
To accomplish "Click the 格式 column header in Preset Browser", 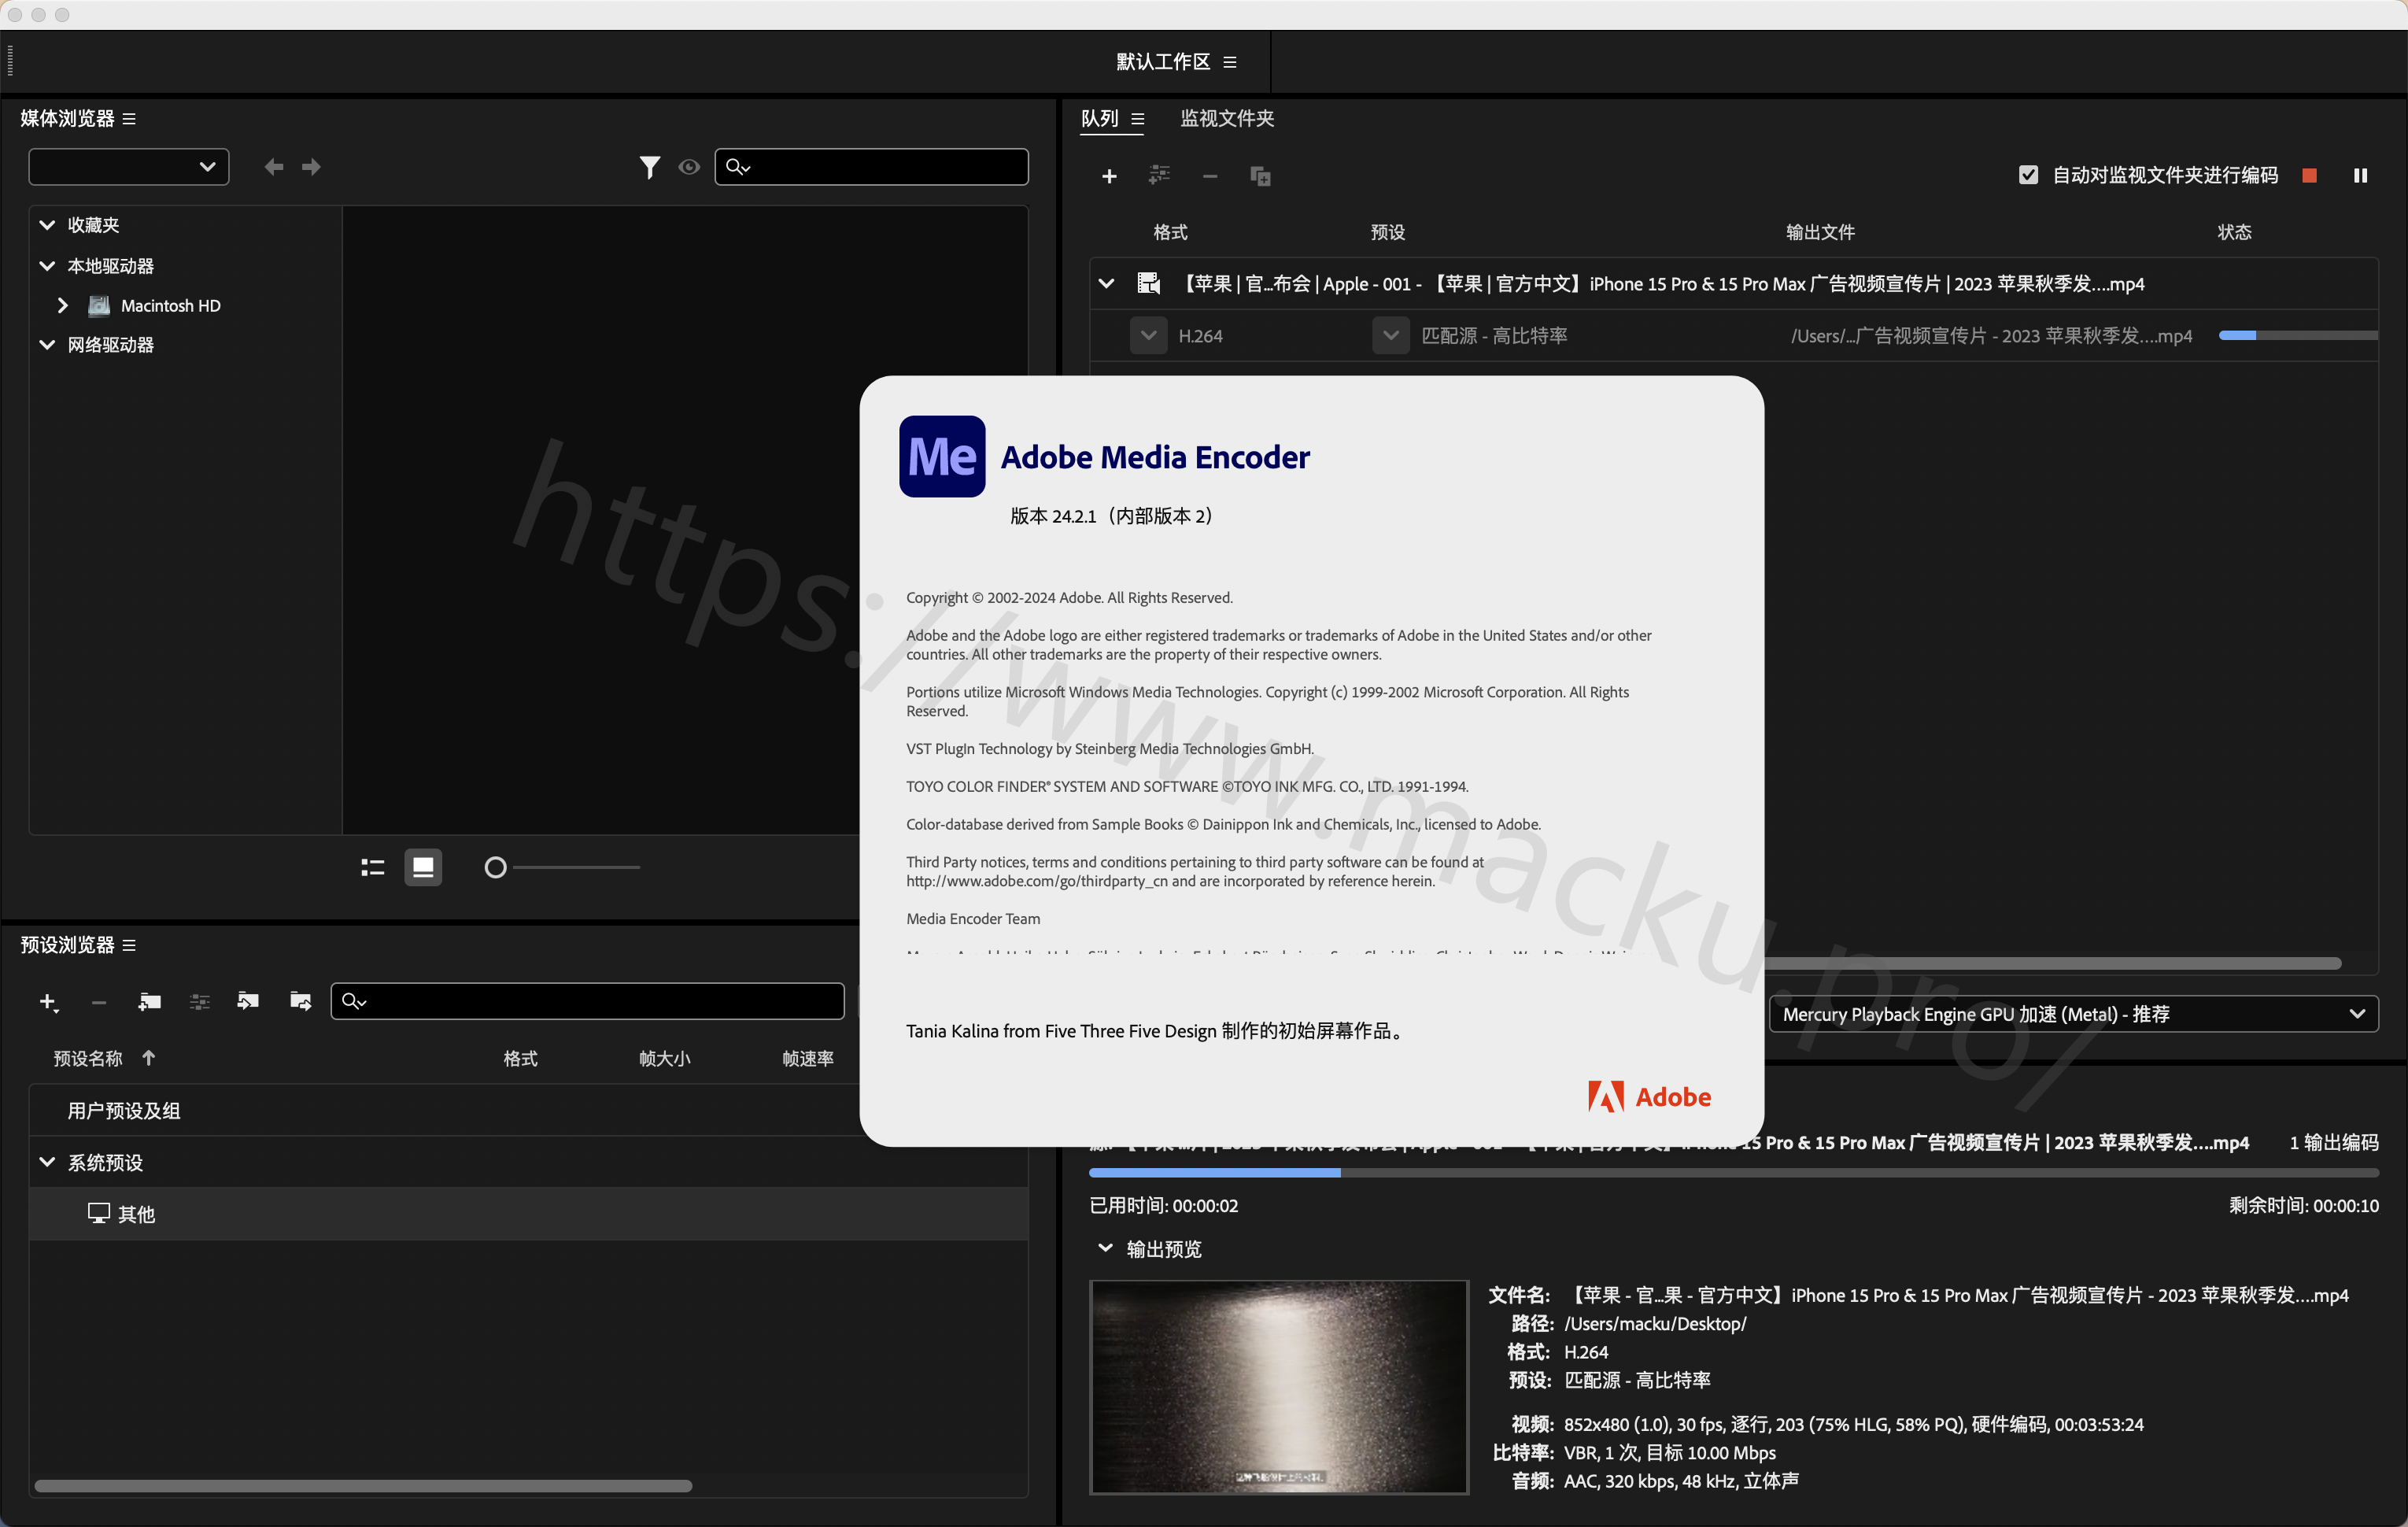I will (520, 1058).
